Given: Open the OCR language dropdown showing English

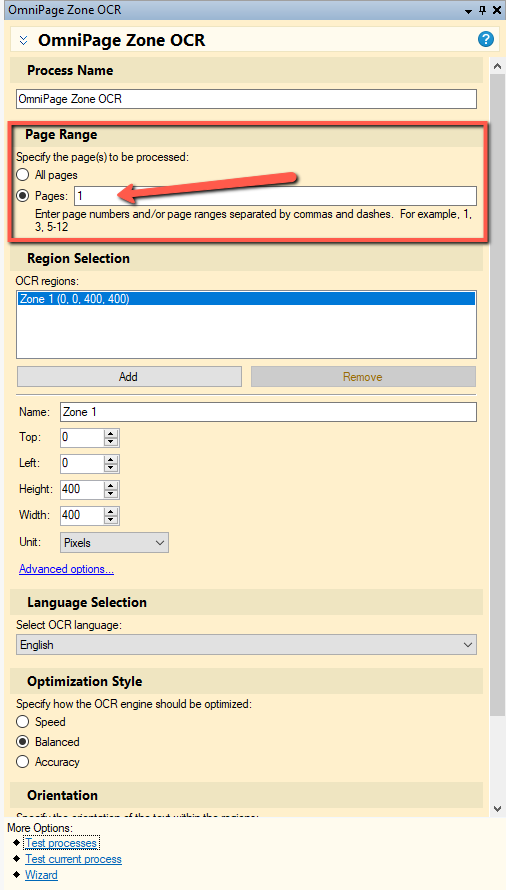Looking at the screenshot, I should click(x=246, y=645).
